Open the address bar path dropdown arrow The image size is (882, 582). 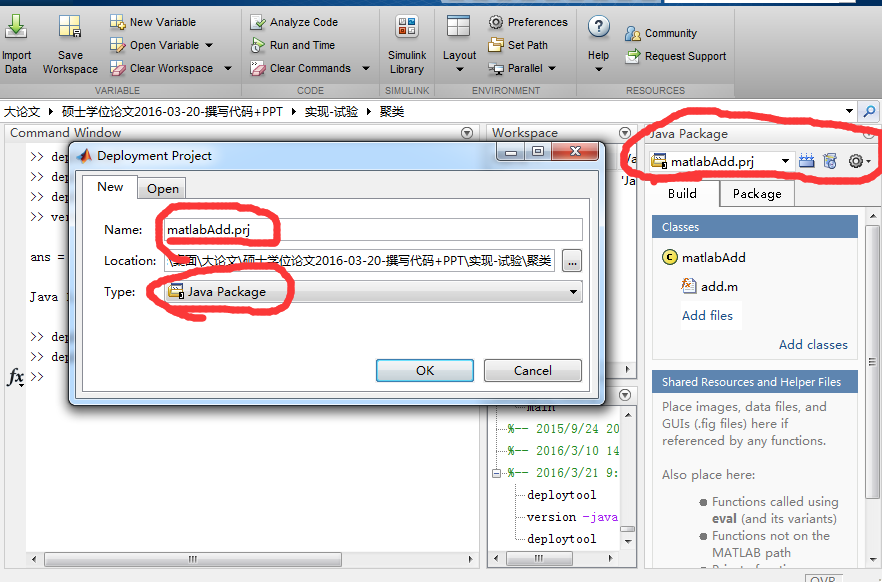point(849,111)
